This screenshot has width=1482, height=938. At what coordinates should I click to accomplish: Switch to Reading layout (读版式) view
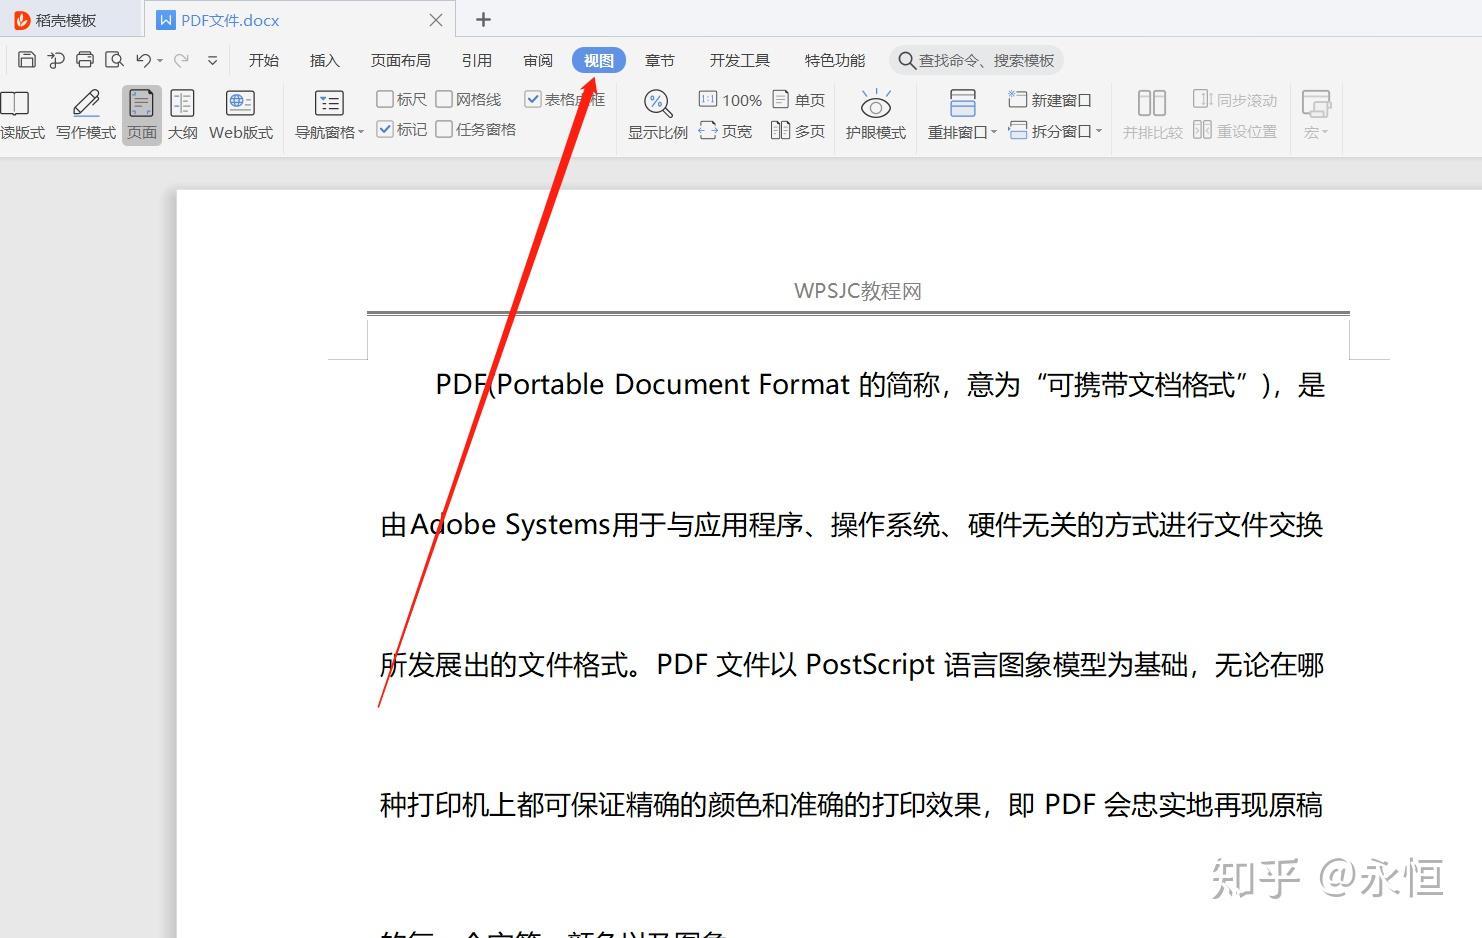(x=22, y=115)
